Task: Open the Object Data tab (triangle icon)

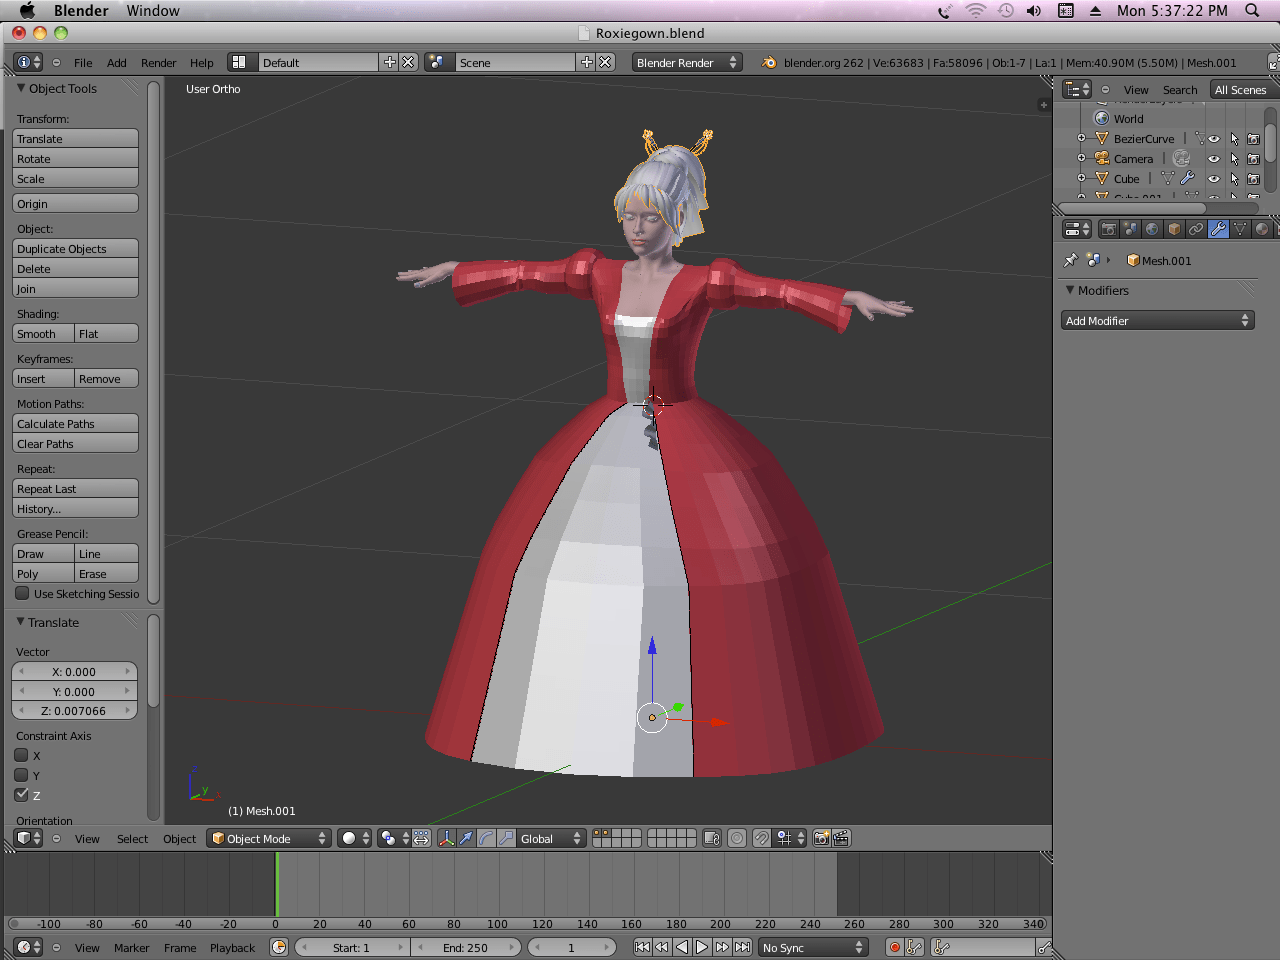Action: pyautogui.click(x=1240, y=229)
